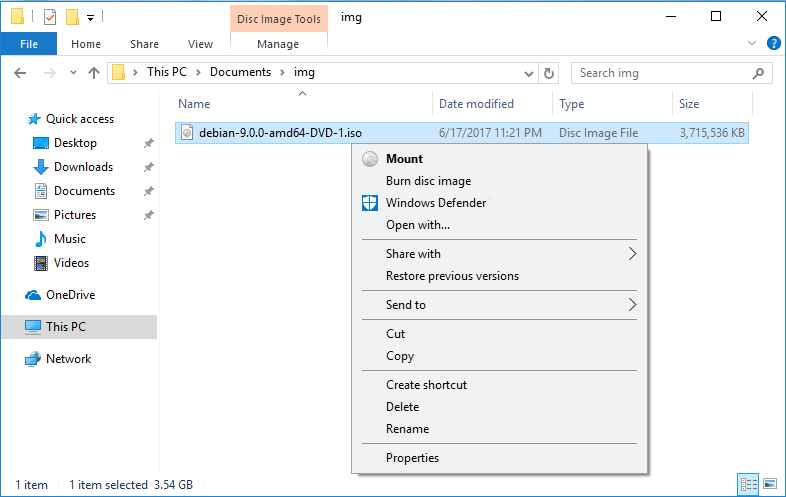The image size is (786, 497).
Task: Click the refresh icon beside address bar
Action: click(549, 73)
